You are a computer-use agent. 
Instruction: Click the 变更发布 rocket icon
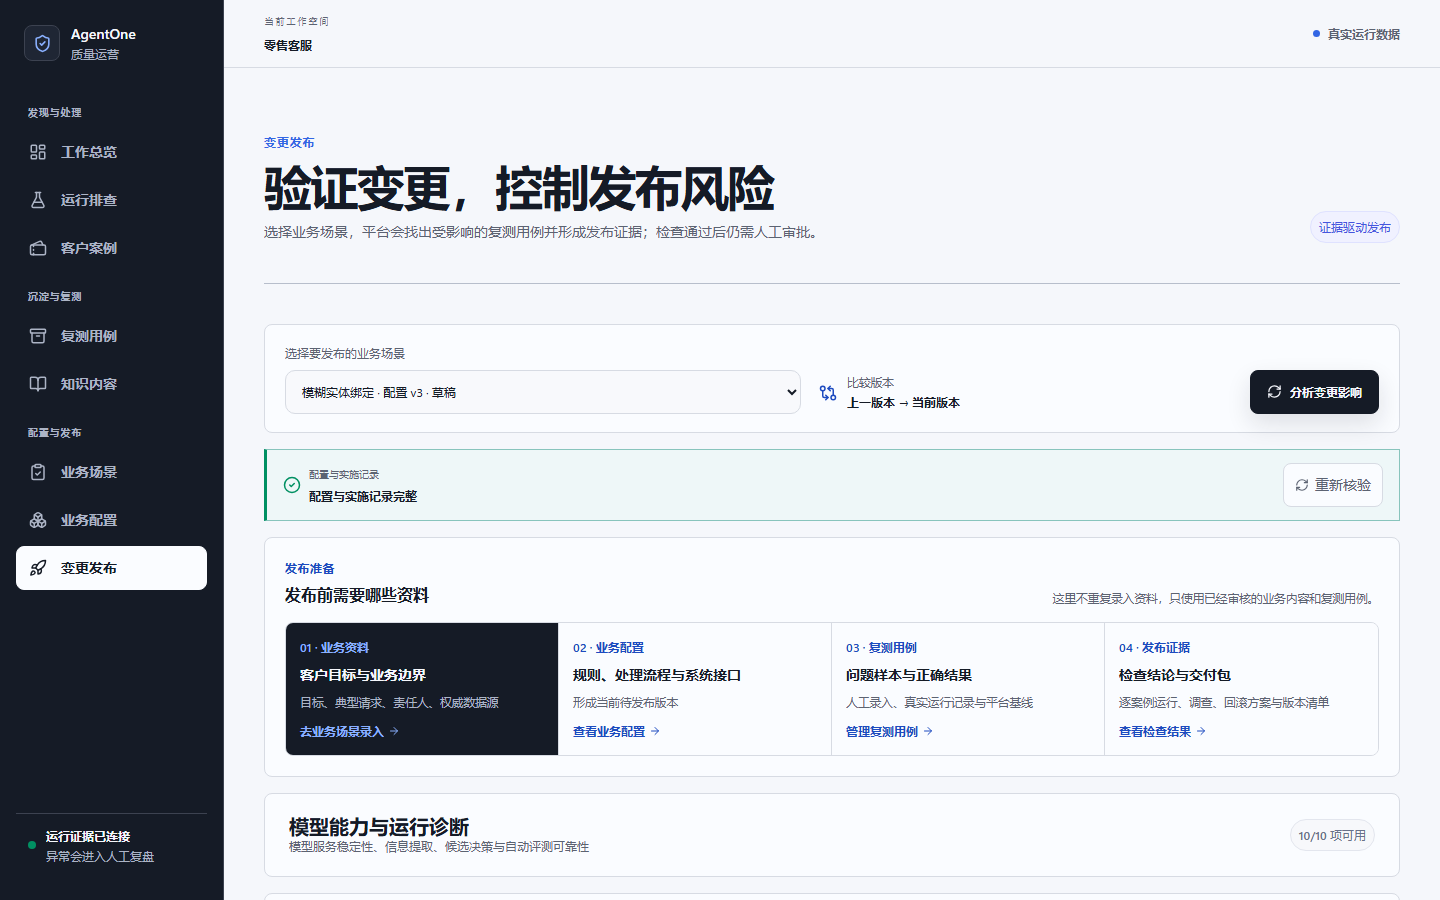click(x=38, y=568)
